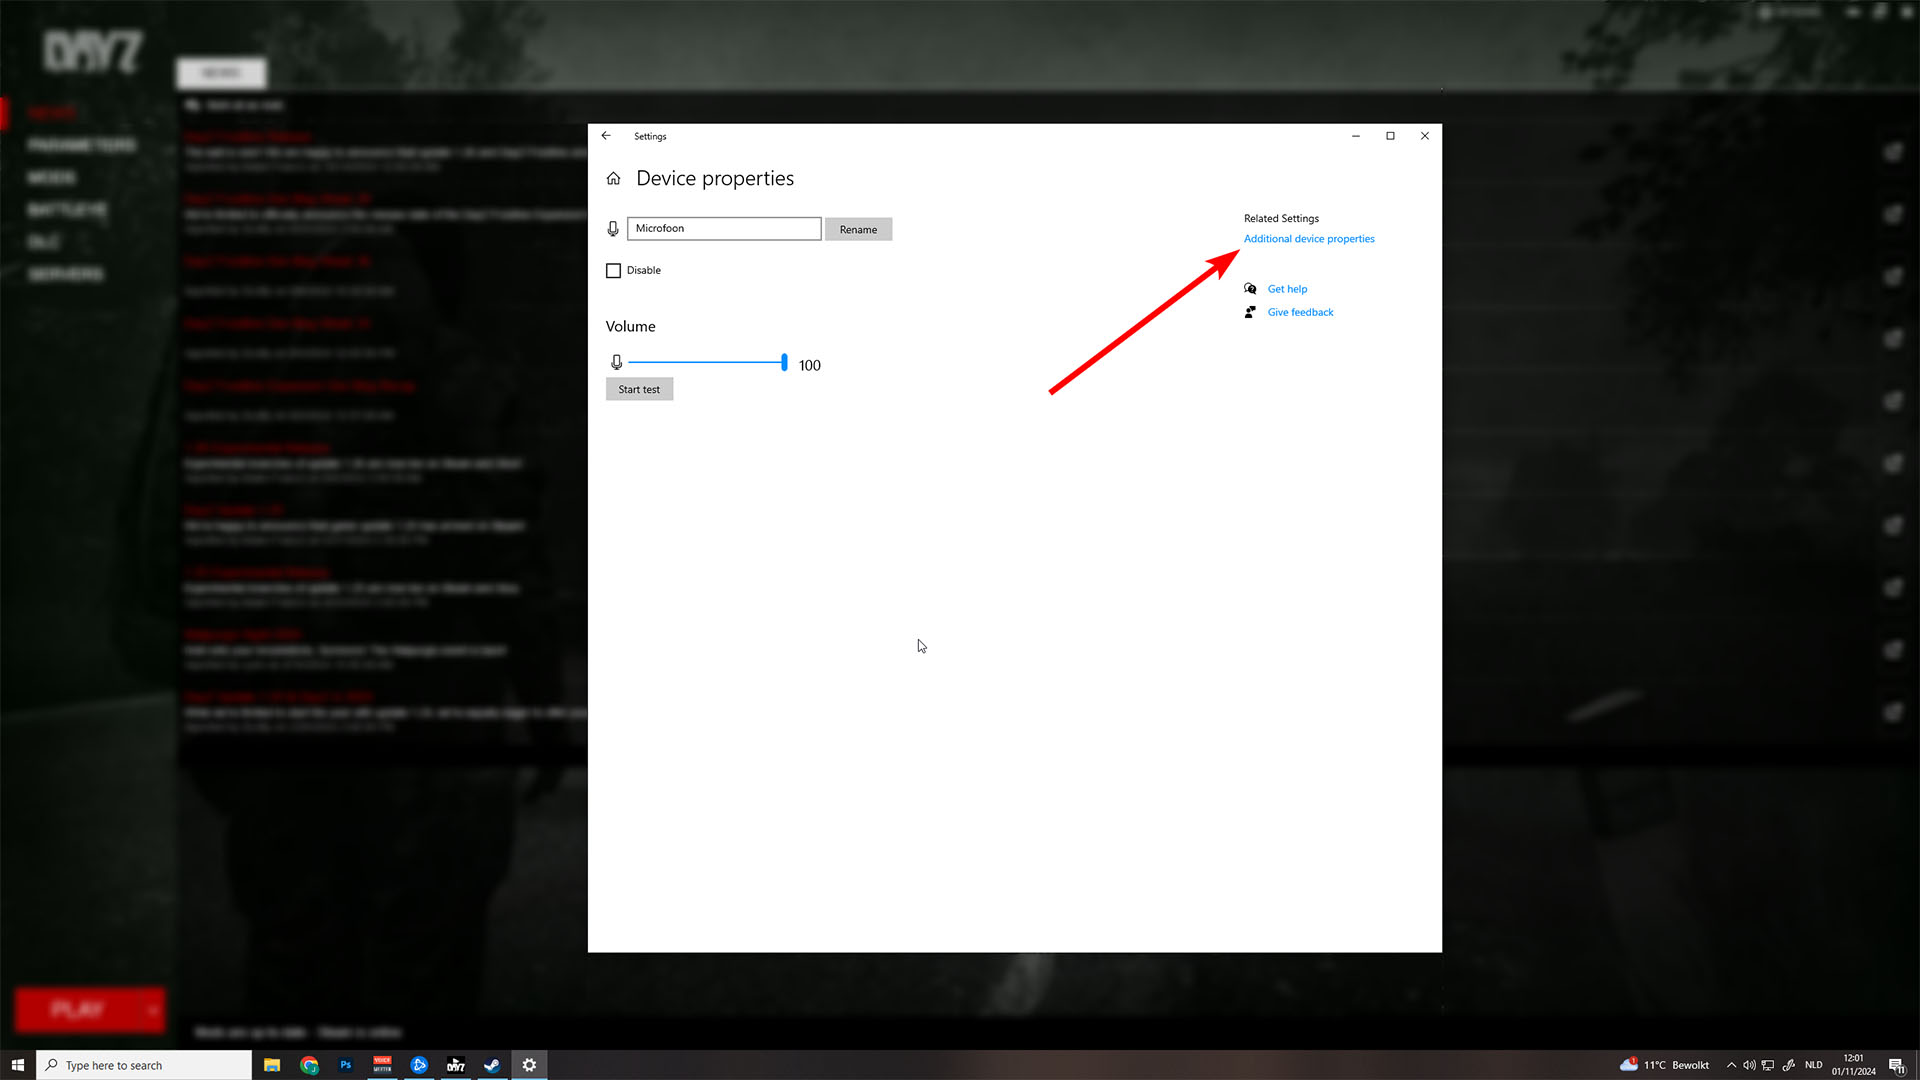The image size is (1920, 1080).
Task: Click the Microfoon device name field
Action: 724,229
